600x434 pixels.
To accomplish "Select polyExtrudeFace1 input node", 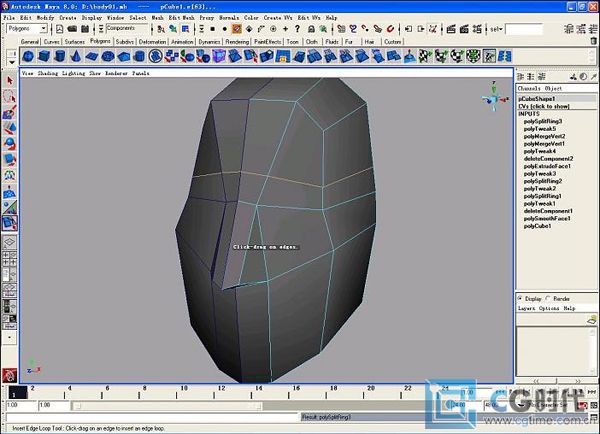I will coord(547,166).
